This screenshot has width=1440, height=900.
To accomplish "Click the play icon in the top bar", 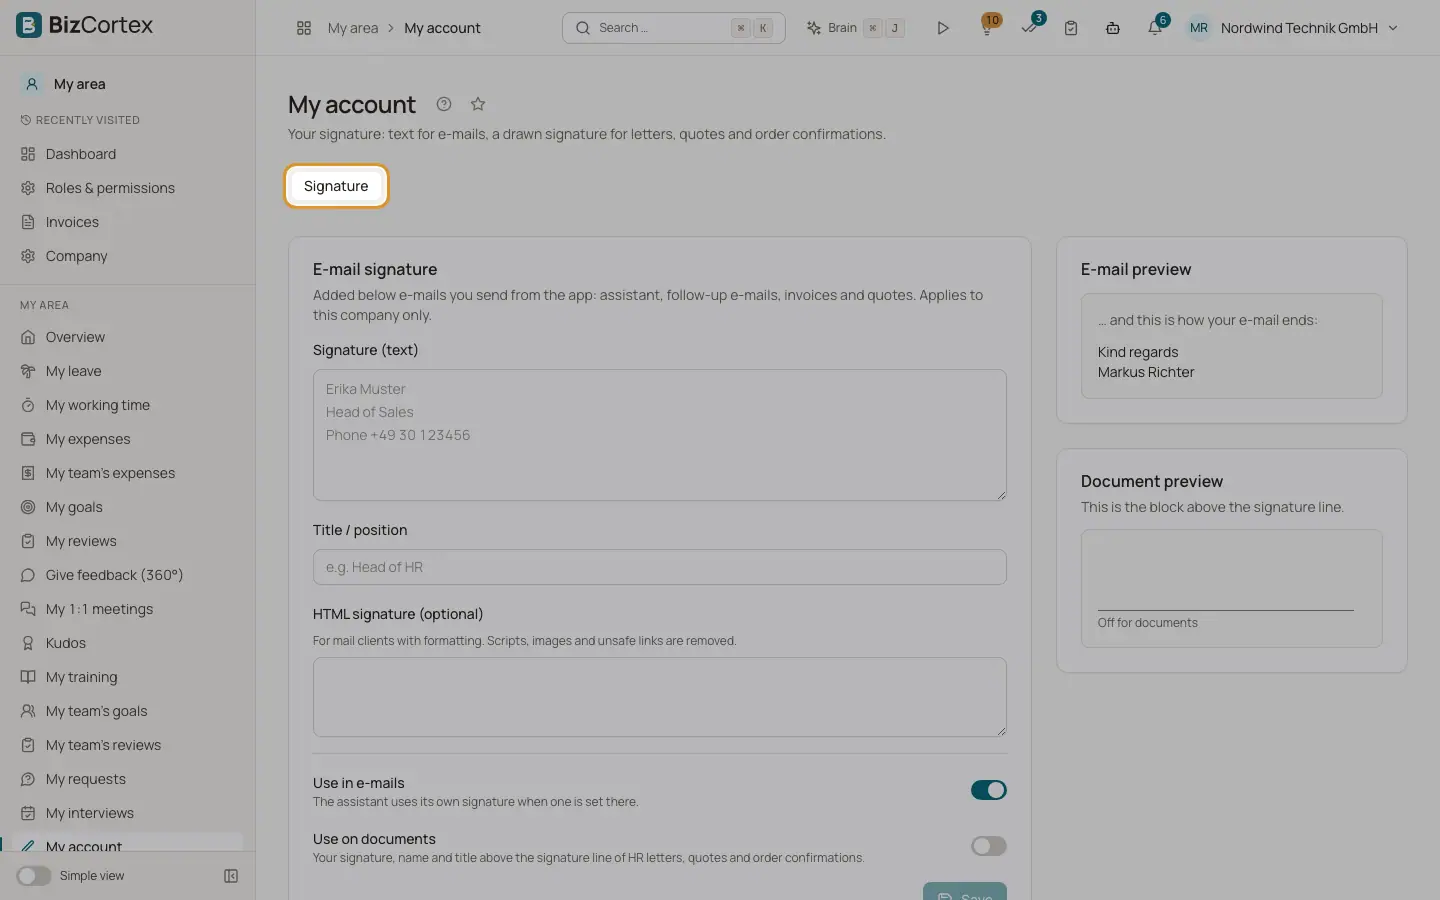I will tap(942, 28).
